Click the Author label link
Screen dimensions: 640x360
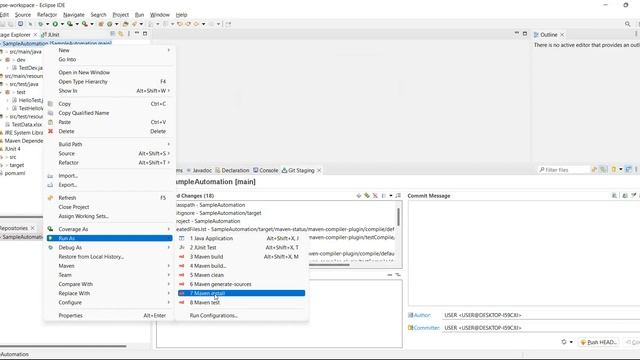[x=422, y=315]
